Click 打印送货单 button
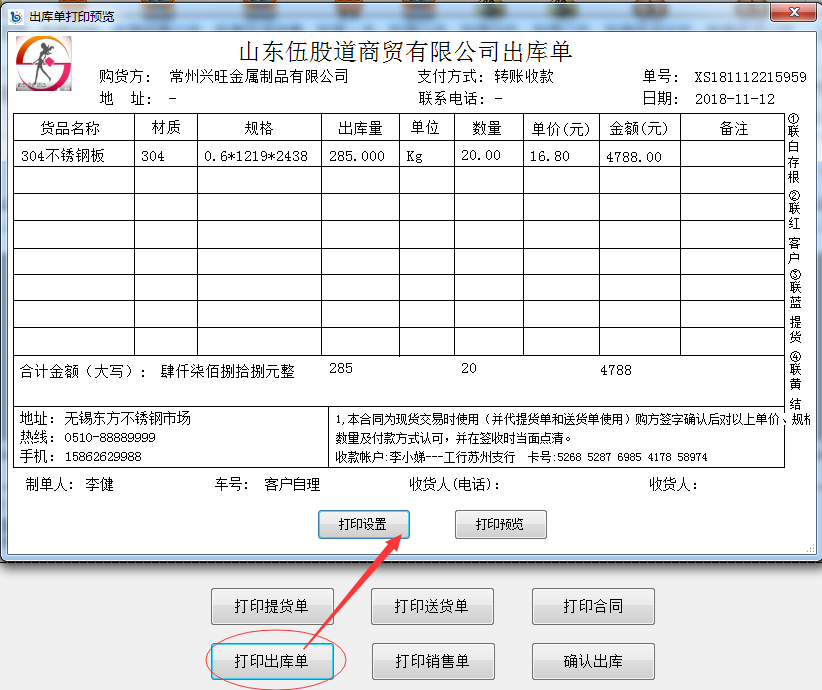This screenshot has width=822, height=690. 432,606
